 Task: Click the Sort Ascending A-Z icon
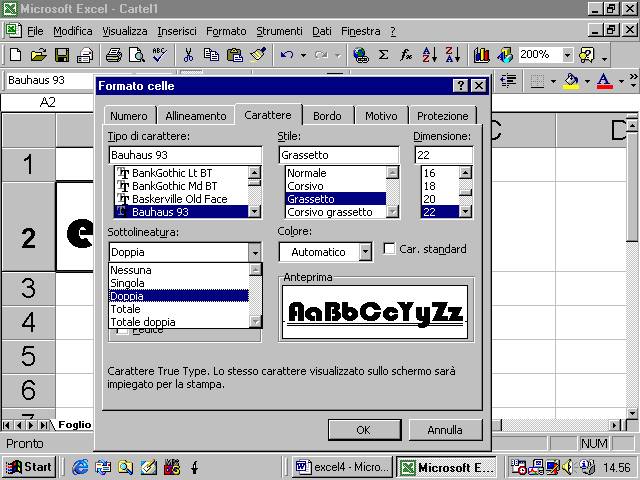pyautogui.click(x=430, y=55)
